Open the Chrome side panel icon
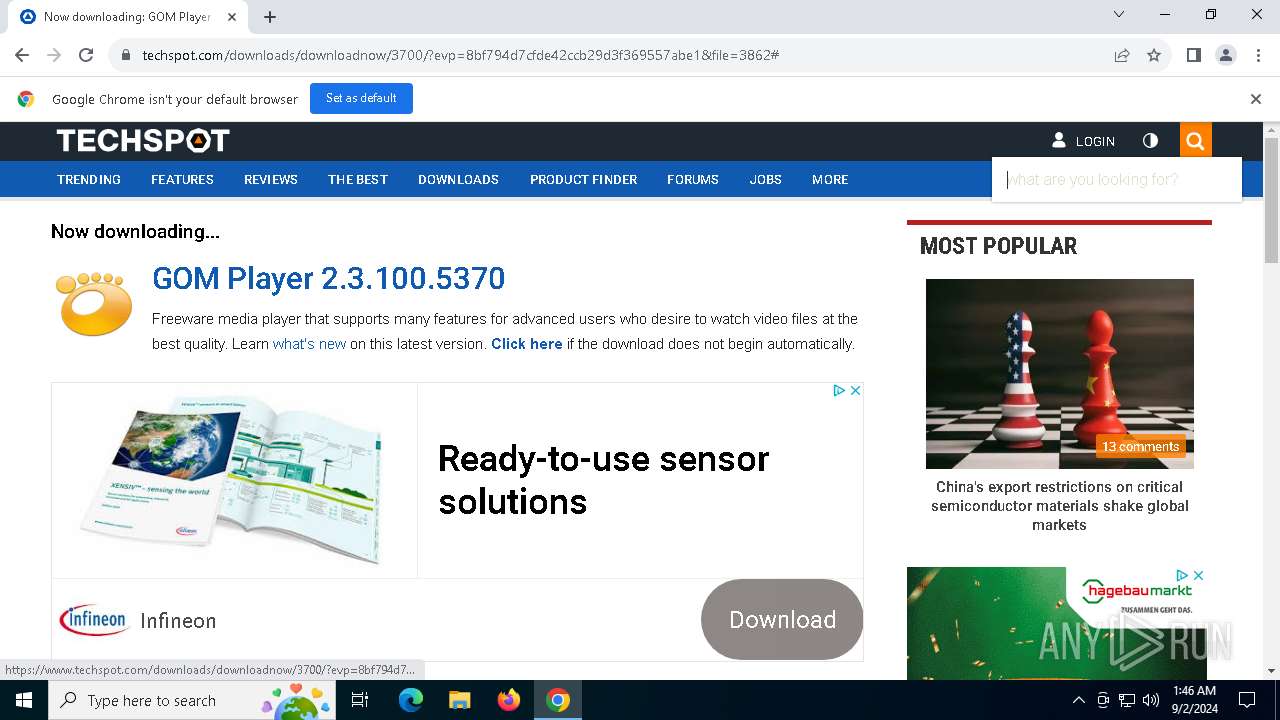Screen dimensions: 1280x720 click(1194, 55)
